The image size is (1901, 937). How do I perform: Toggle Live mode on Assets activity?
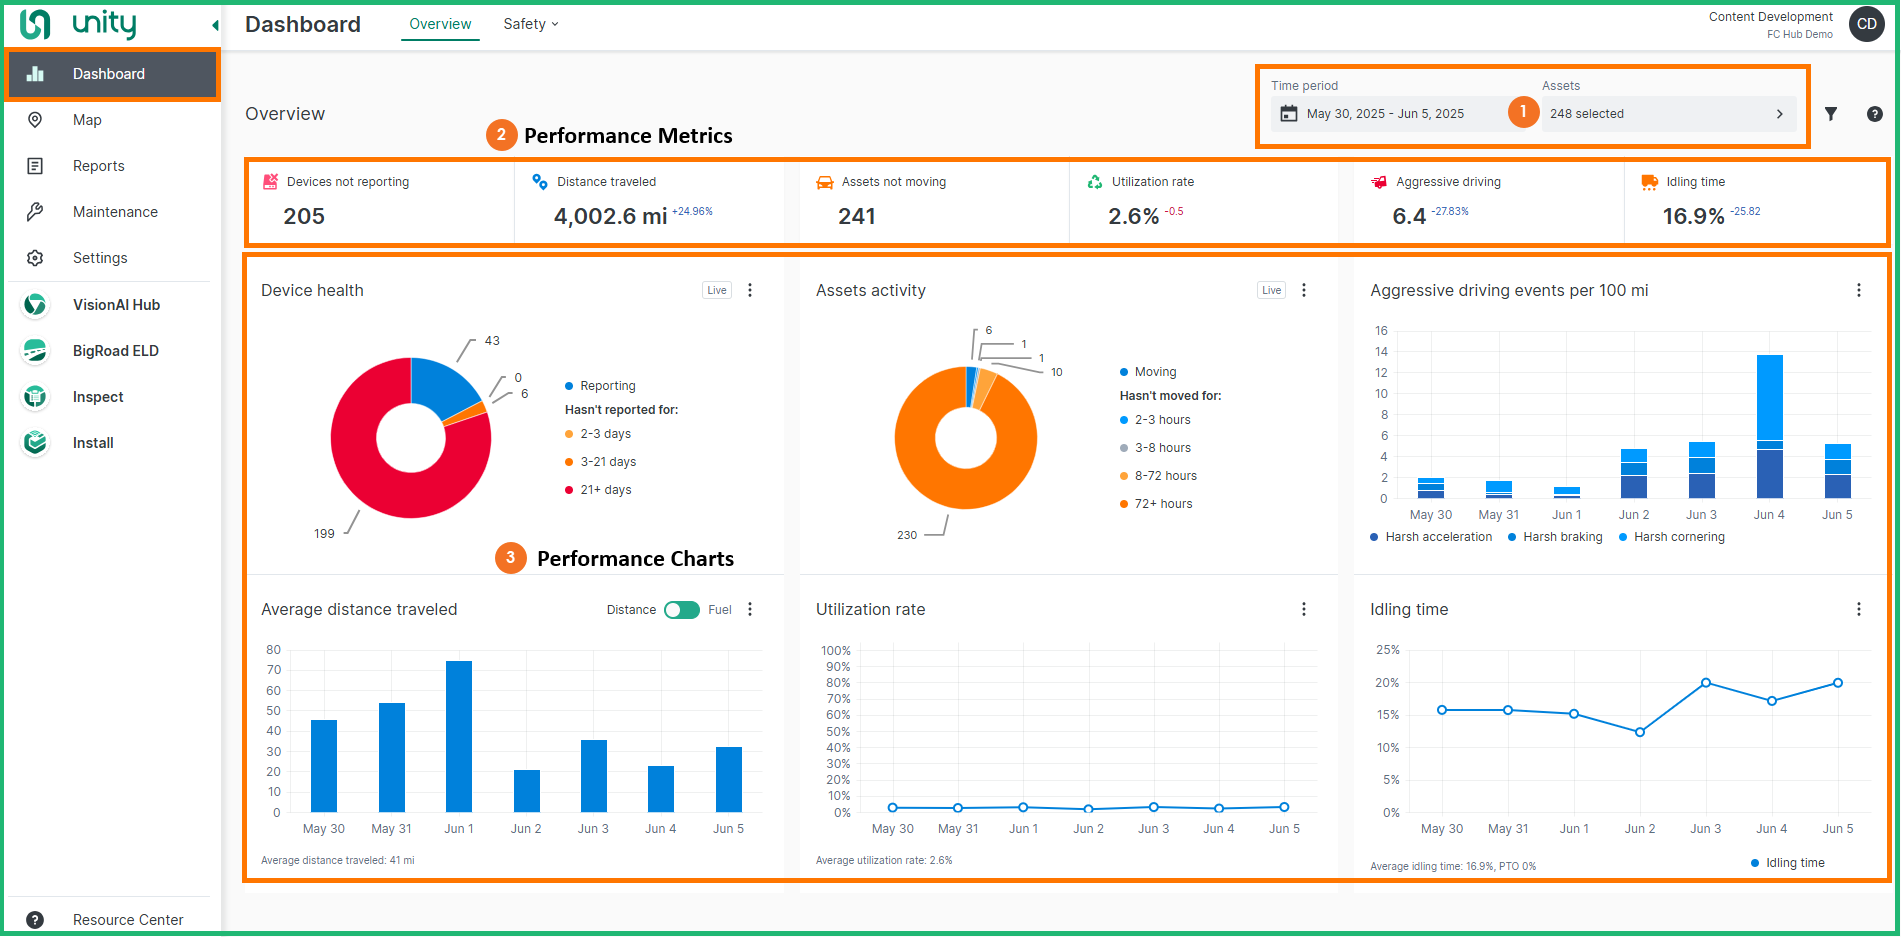click(1271, 289)
